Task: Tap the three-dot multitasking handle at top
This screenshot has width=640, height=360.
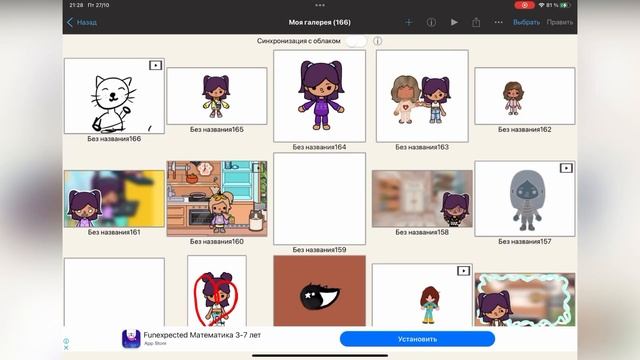Action: tap(320, 5)
